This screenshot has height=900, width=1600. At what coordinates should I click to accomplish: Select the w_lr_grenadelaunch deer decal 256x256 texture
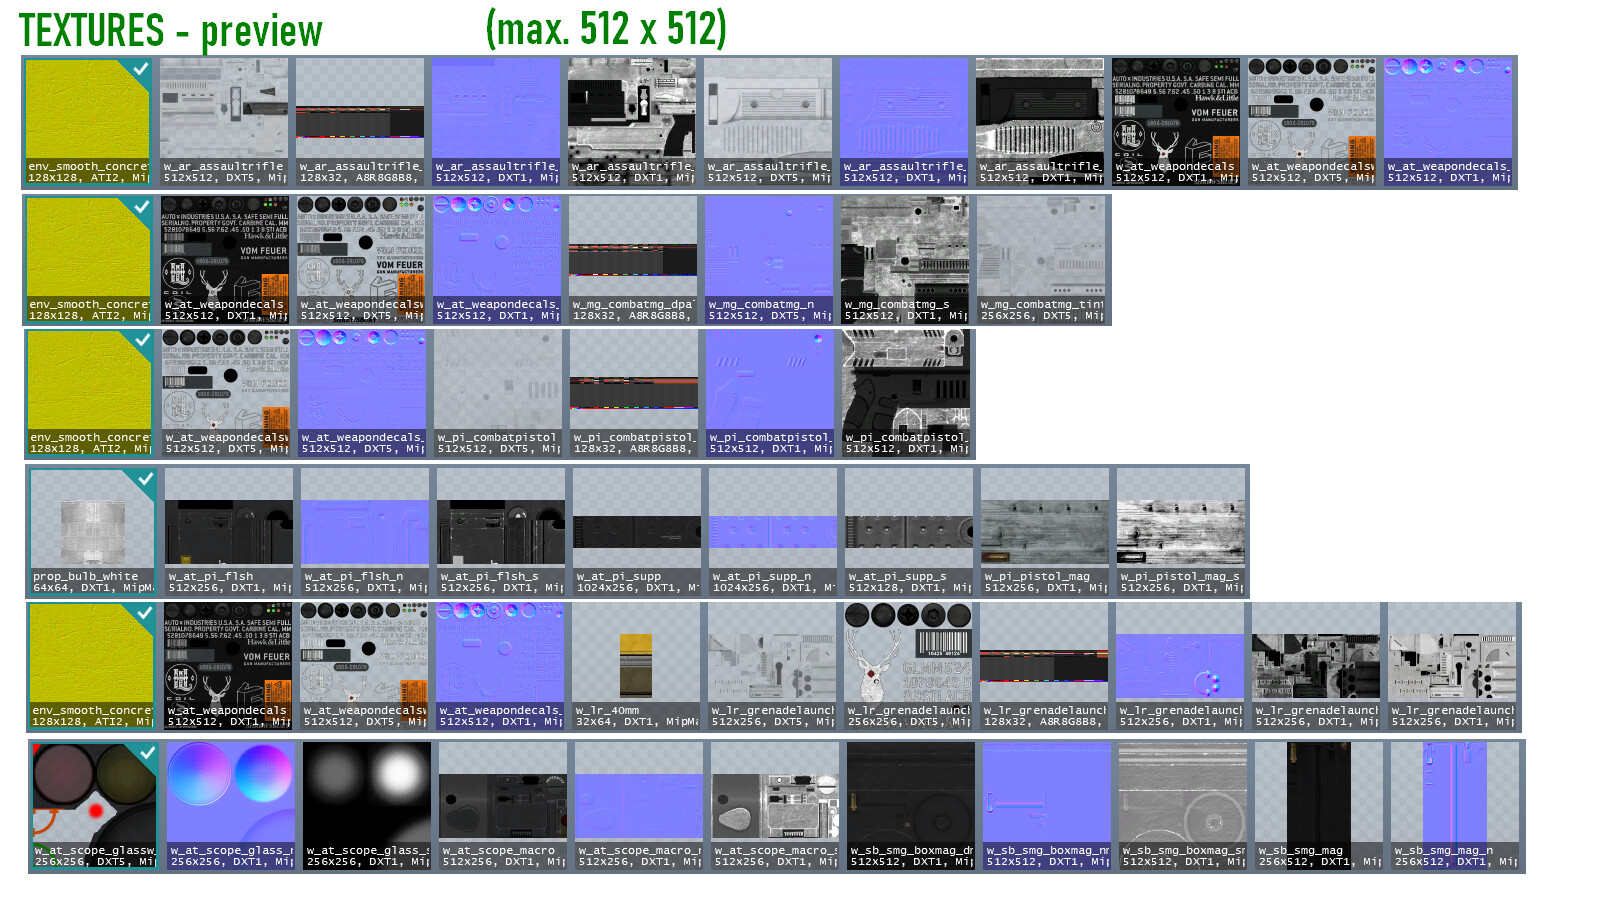tap(908, 666)
